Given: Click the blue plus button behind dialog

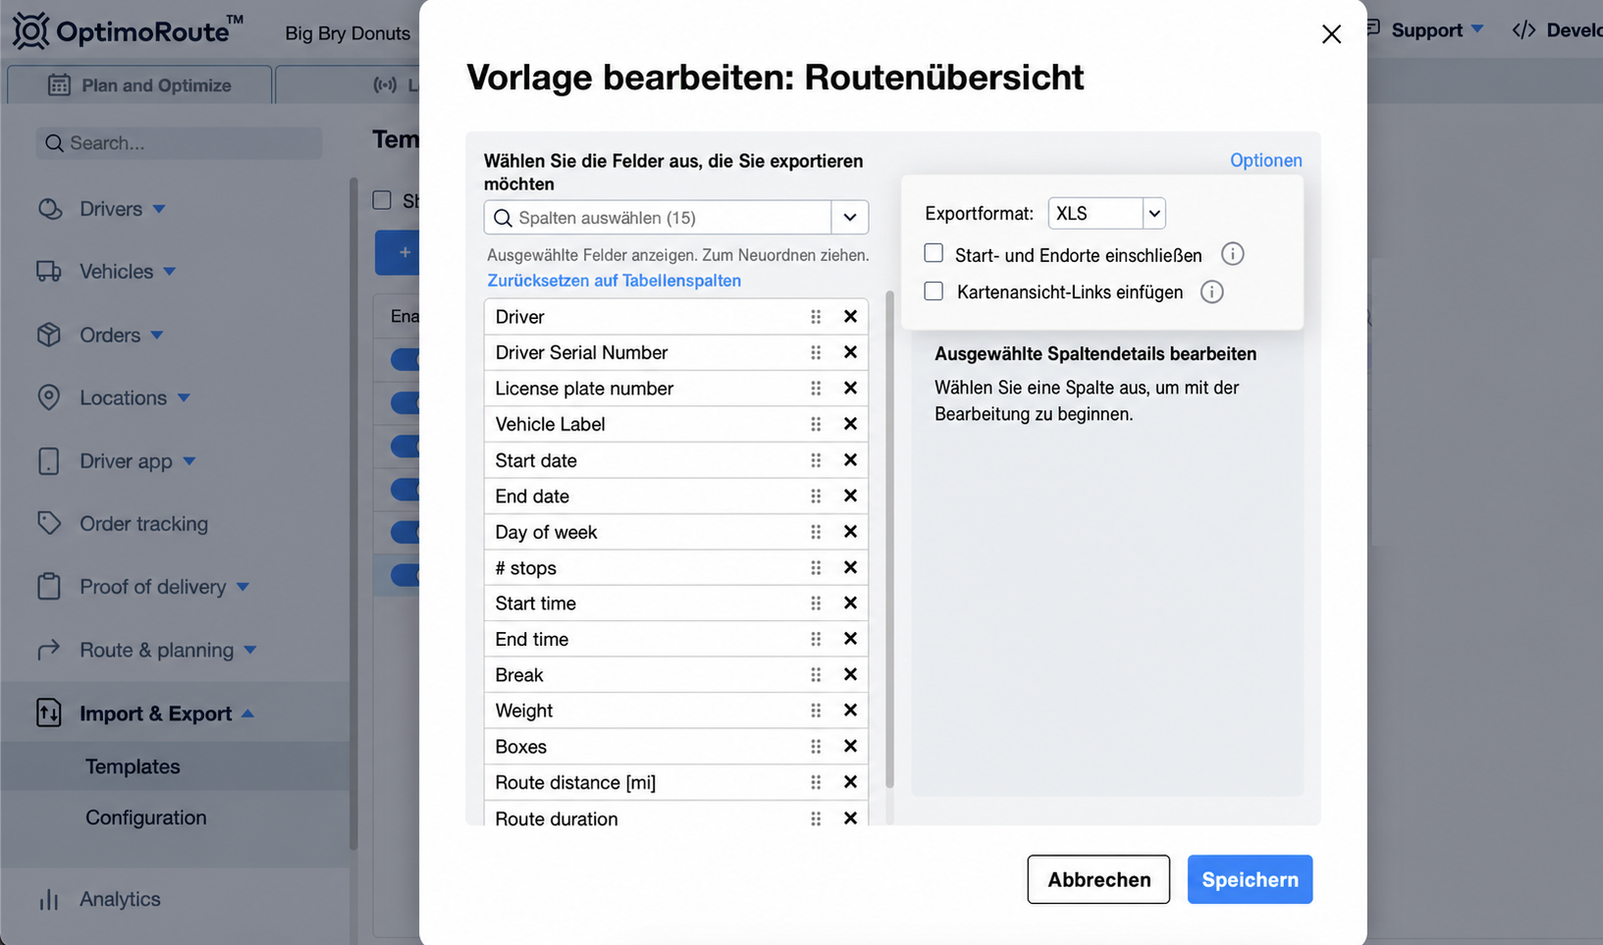Looking at the screenshot, I should click(398, 253).
